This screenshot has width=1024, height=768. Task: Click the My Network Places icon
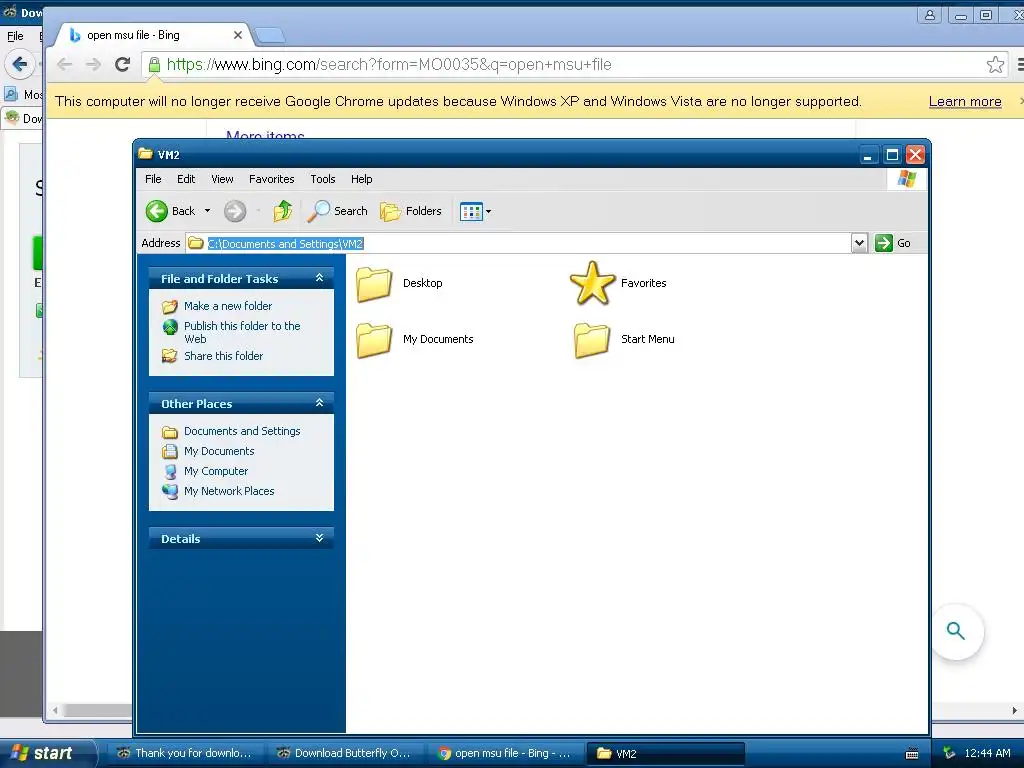[x=170, y=491]
